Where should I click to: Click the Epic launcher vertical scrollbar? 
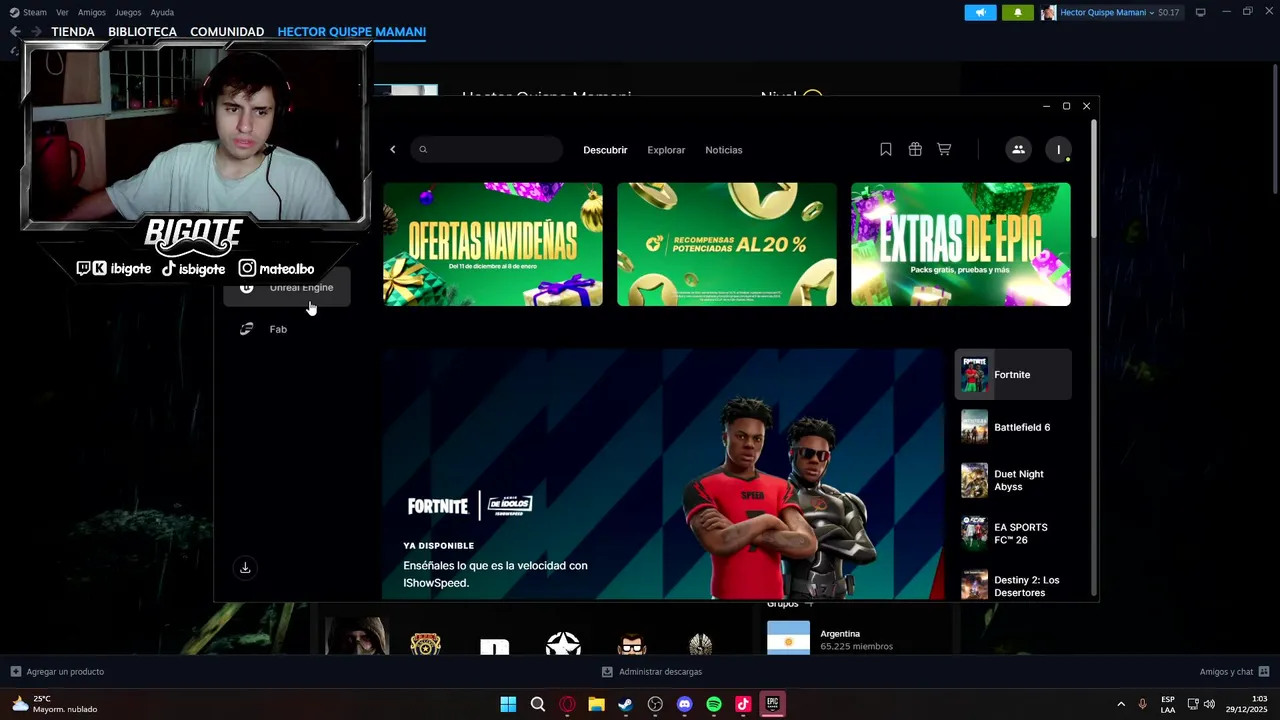(1094, 180)
